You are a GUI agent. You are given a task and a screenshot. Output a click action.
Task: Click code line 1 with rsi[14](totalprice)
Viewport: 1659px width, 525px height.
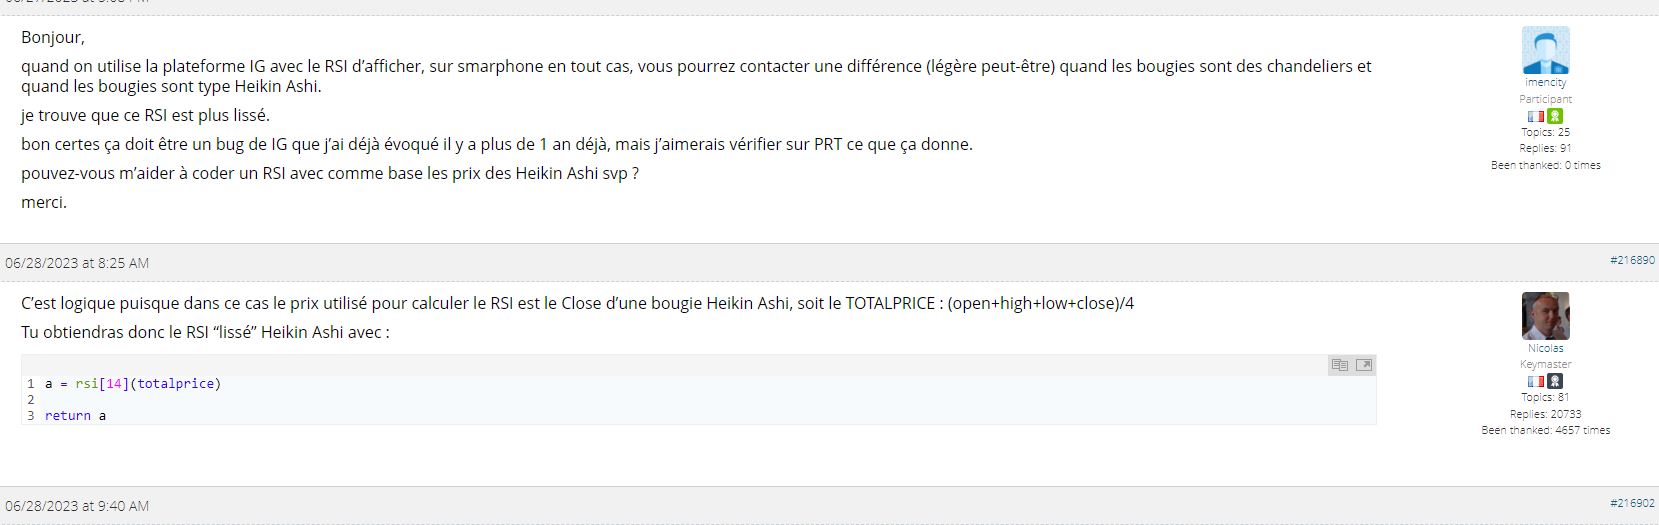[133, 383]
